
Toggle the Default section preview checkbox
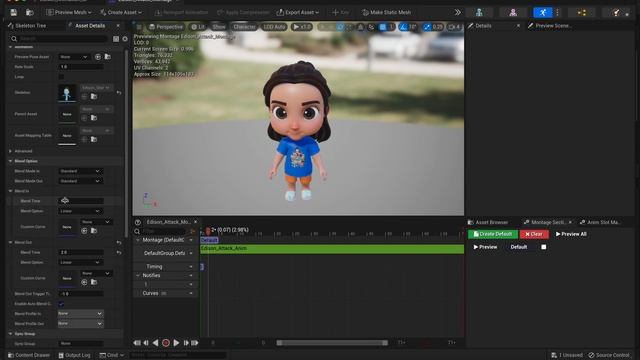tap(544, 247)
